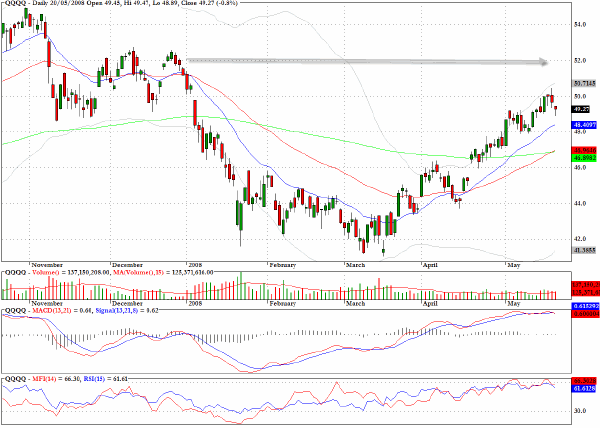The width and height of the screenshot is (600, 428).
Task: Click the gray 41.3855 lower band value tag
Action: (584, 250)
